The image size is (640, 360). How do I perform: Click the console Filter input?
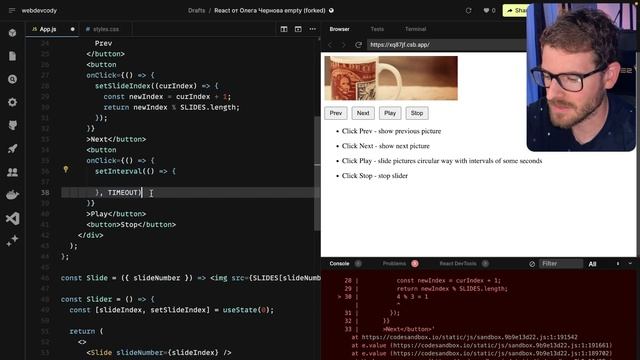[561, 264]
